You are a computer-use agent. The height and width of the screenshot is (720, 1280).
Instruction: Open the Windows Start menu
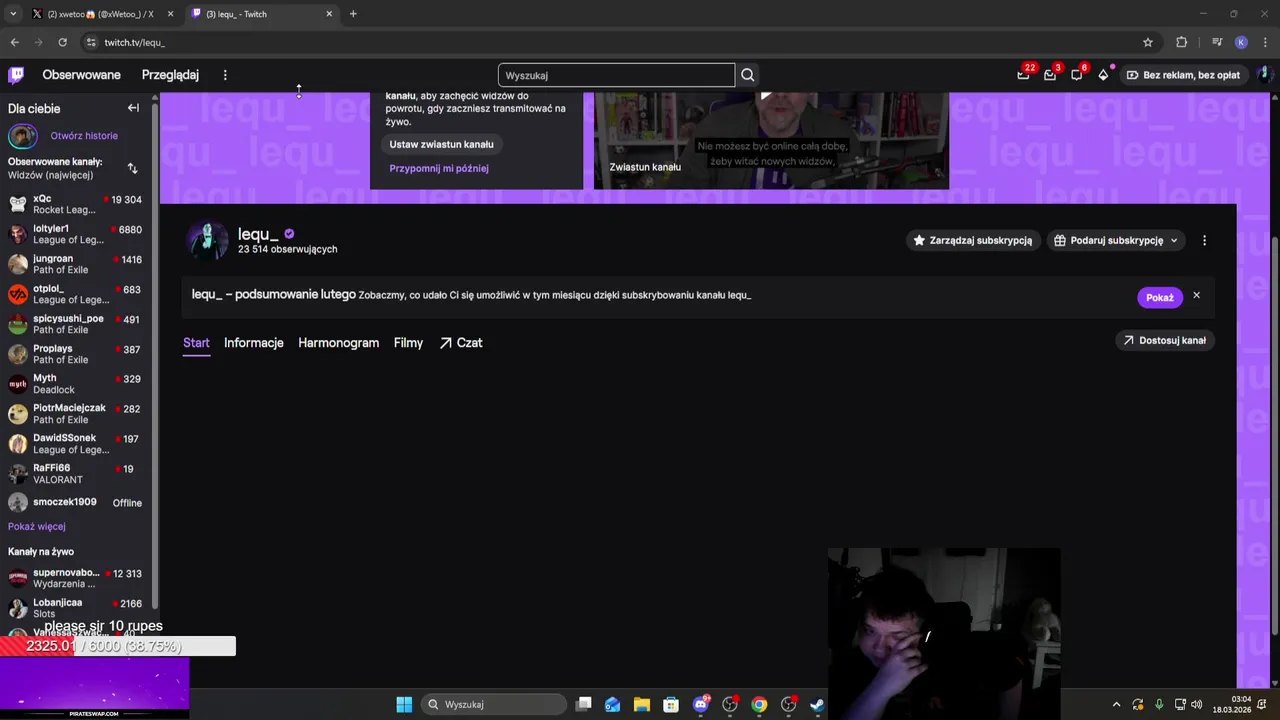[x=404, y=704]
